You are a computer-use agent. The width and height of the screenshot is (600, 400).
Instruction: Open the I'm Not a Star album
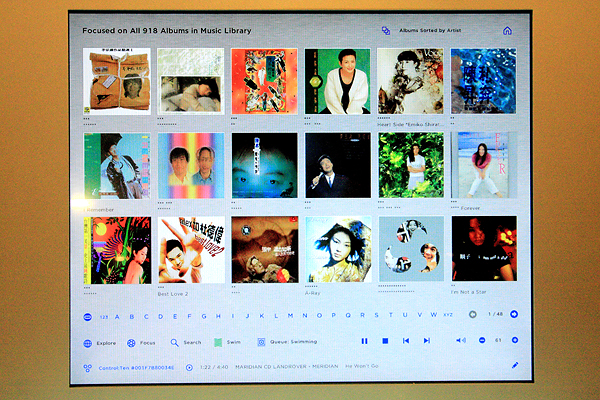tap(484, 248)
